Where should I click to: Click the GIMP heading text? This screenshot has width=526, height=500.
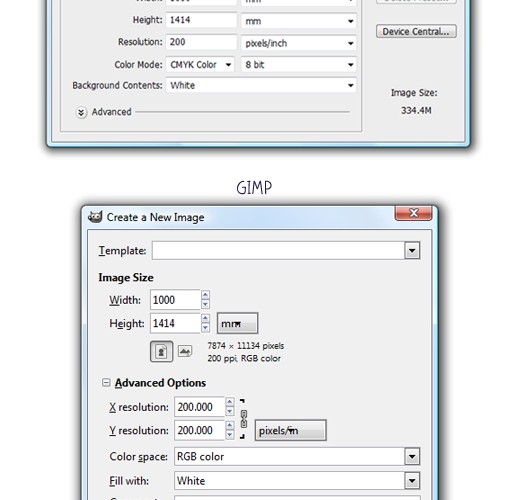coord(254,188)
